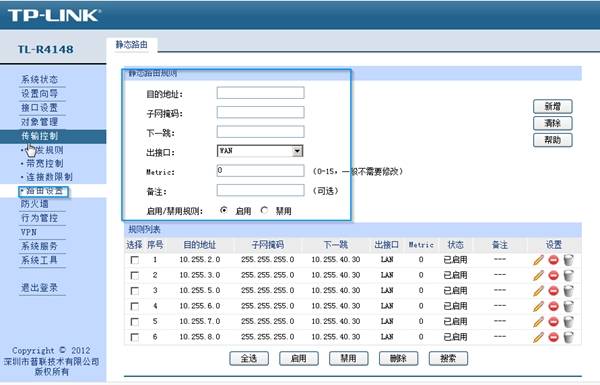Click the 目的地址 input field
Image resolution: width=600 pixels, height=385 pixels.
260,93
